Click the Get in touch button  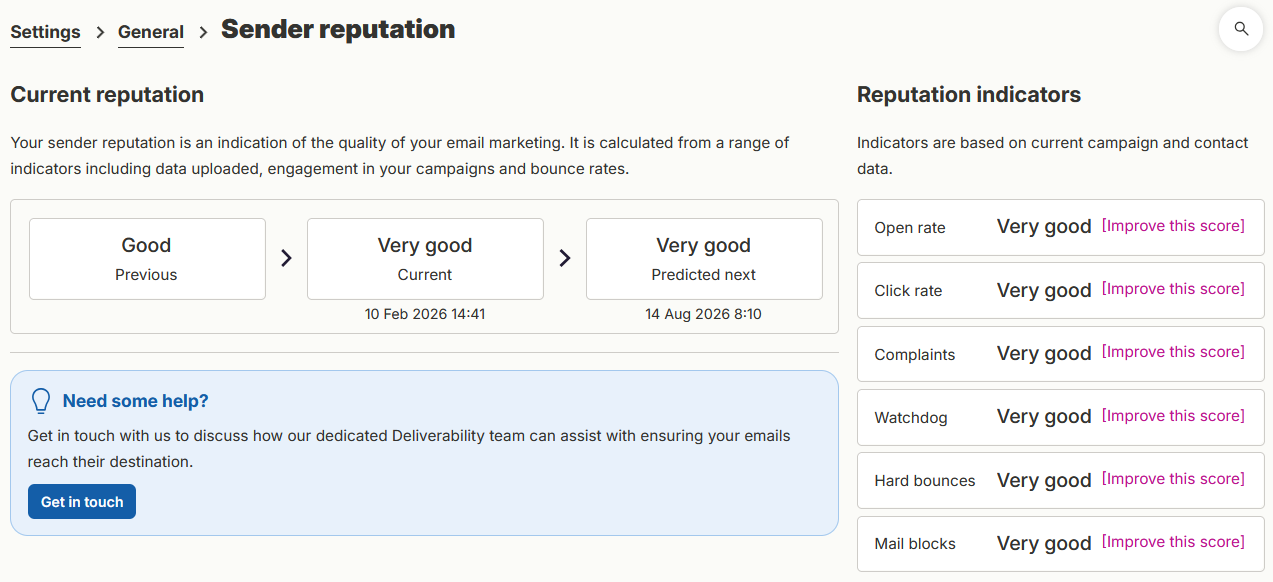pyautogui.click(x=82, y=502)
